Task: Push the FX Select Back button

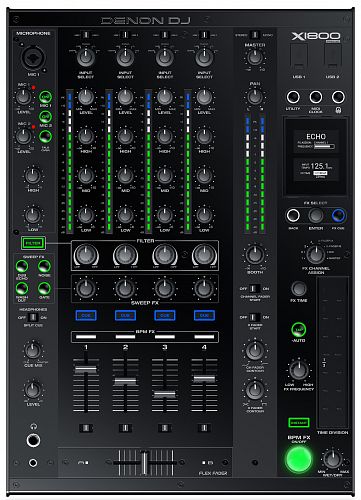Action: pyautogui.click(x=293, y=216)
